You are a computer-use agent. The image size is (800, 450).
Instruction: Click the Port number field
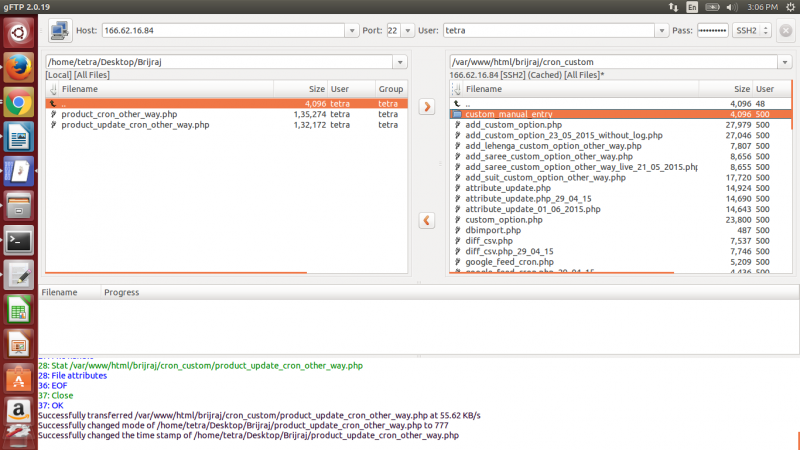393,31
